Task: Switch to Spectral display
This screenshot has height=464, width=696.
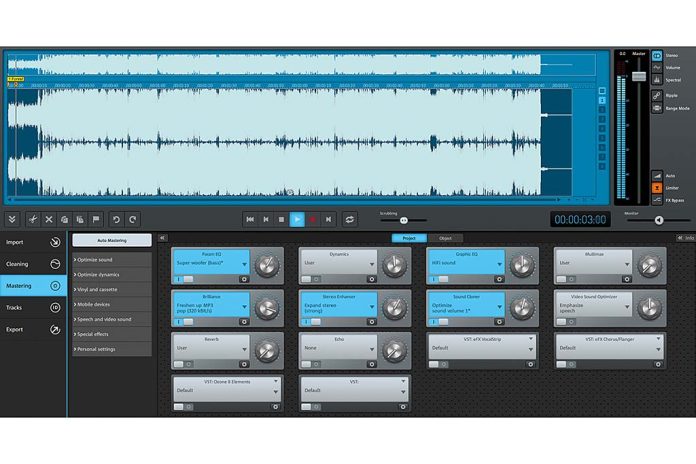Action: (x=657, y=80)
